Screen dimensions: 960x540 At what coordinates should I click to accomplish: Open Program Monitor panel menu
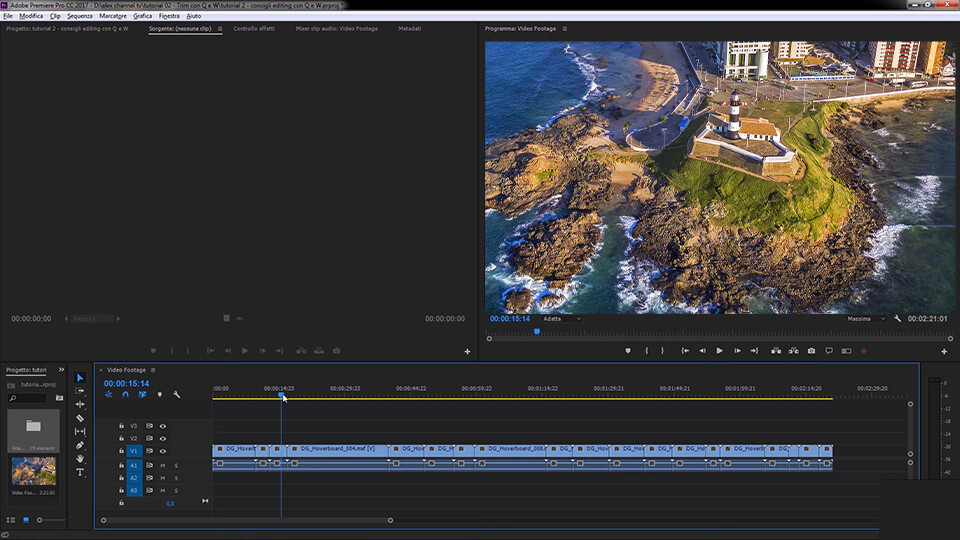pyautogui.click(x=564, y=29)
